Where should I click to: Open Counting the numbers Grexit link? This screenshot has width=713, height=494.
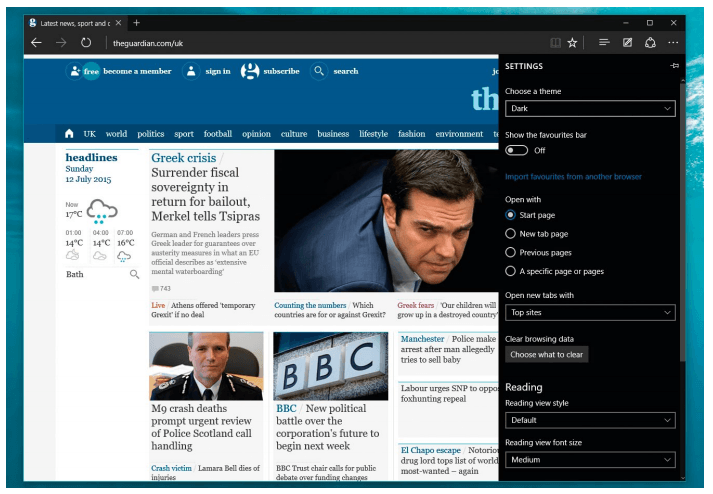point(330,310)
